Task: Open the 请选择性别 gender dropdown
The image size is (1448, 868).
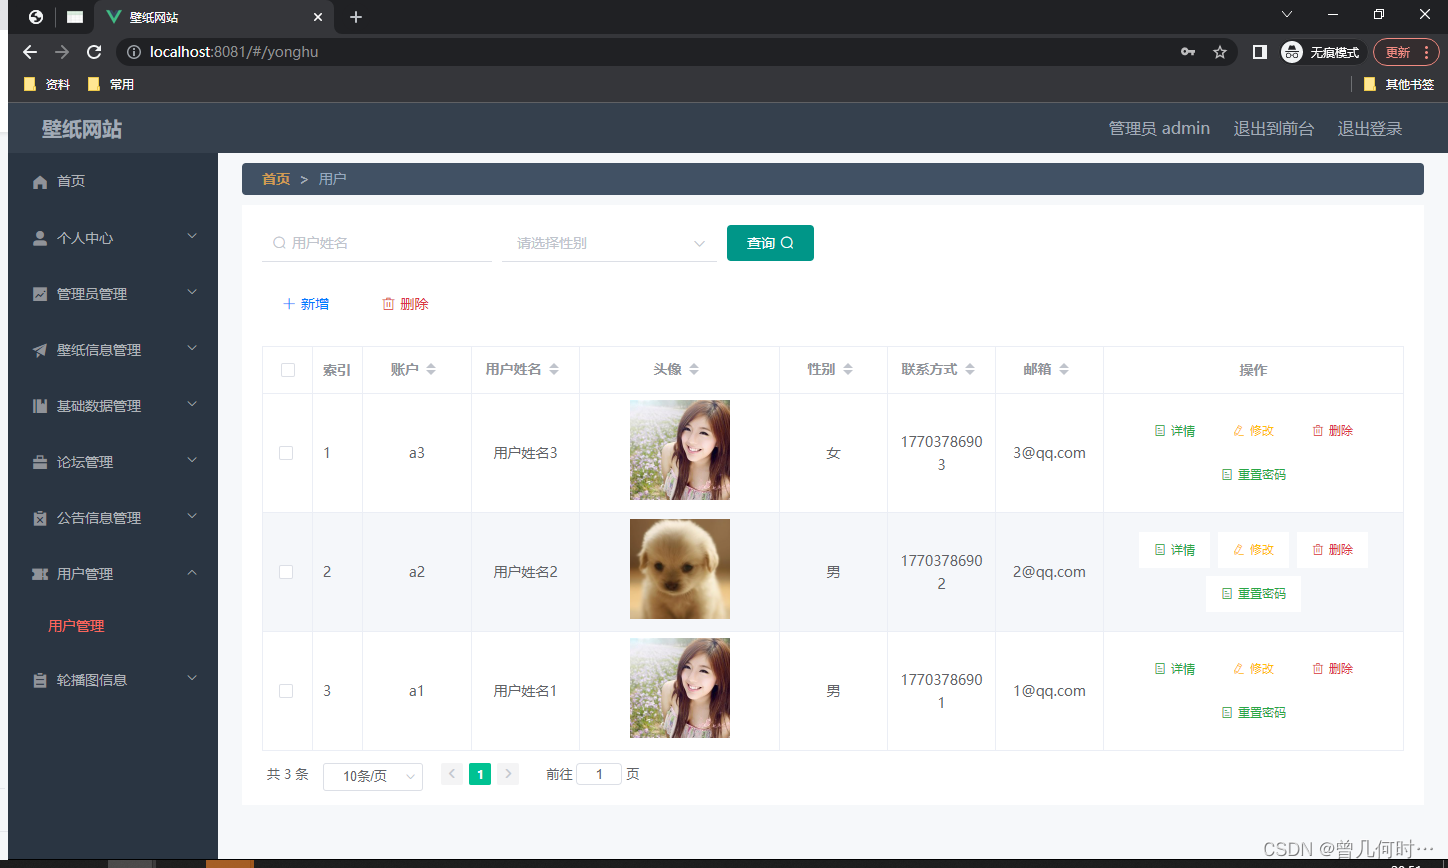Action: coord(609,242)
